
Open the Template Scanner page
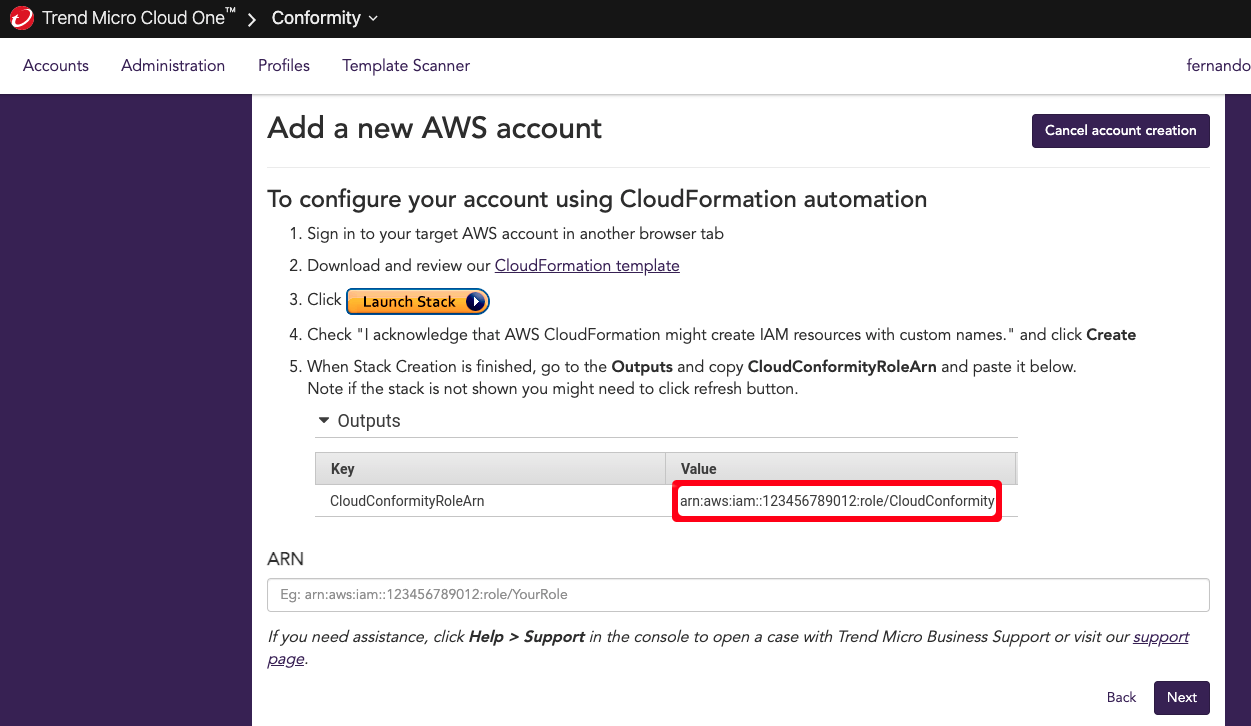[x=406, y=65]
